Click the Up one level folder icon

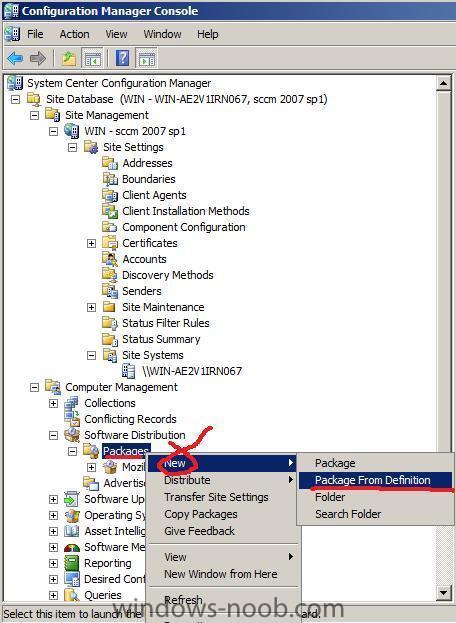coord(69,59)
